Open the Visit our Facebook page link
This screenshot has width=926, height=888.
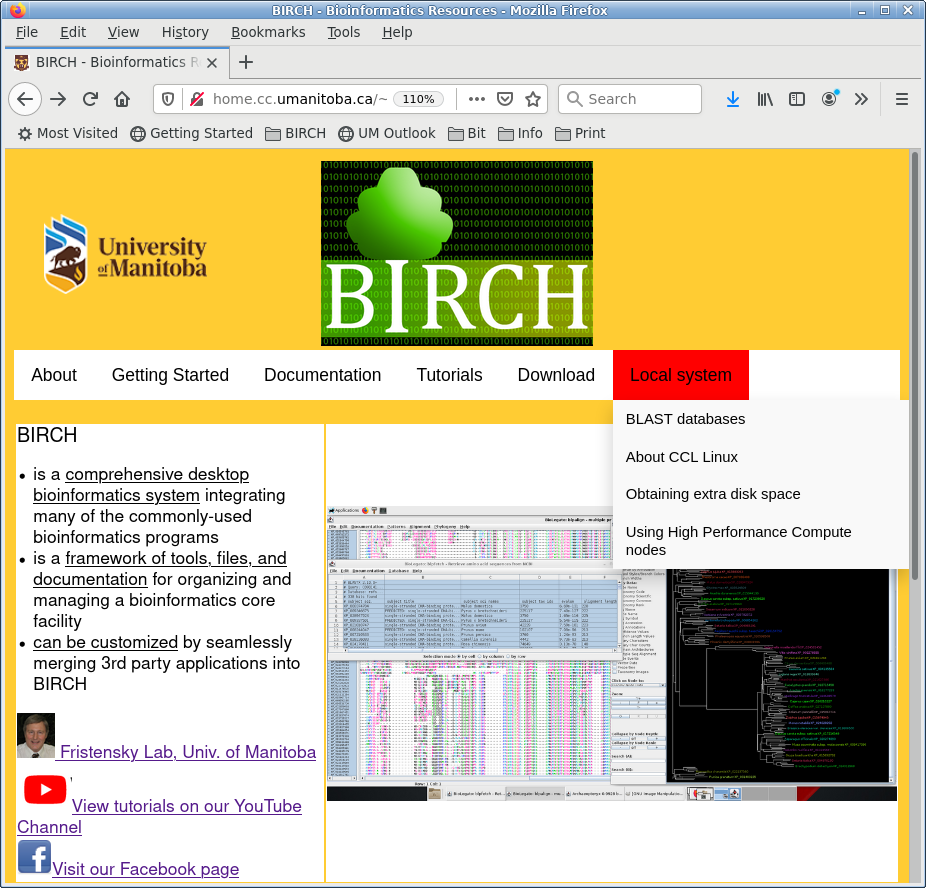click(145, 869)
